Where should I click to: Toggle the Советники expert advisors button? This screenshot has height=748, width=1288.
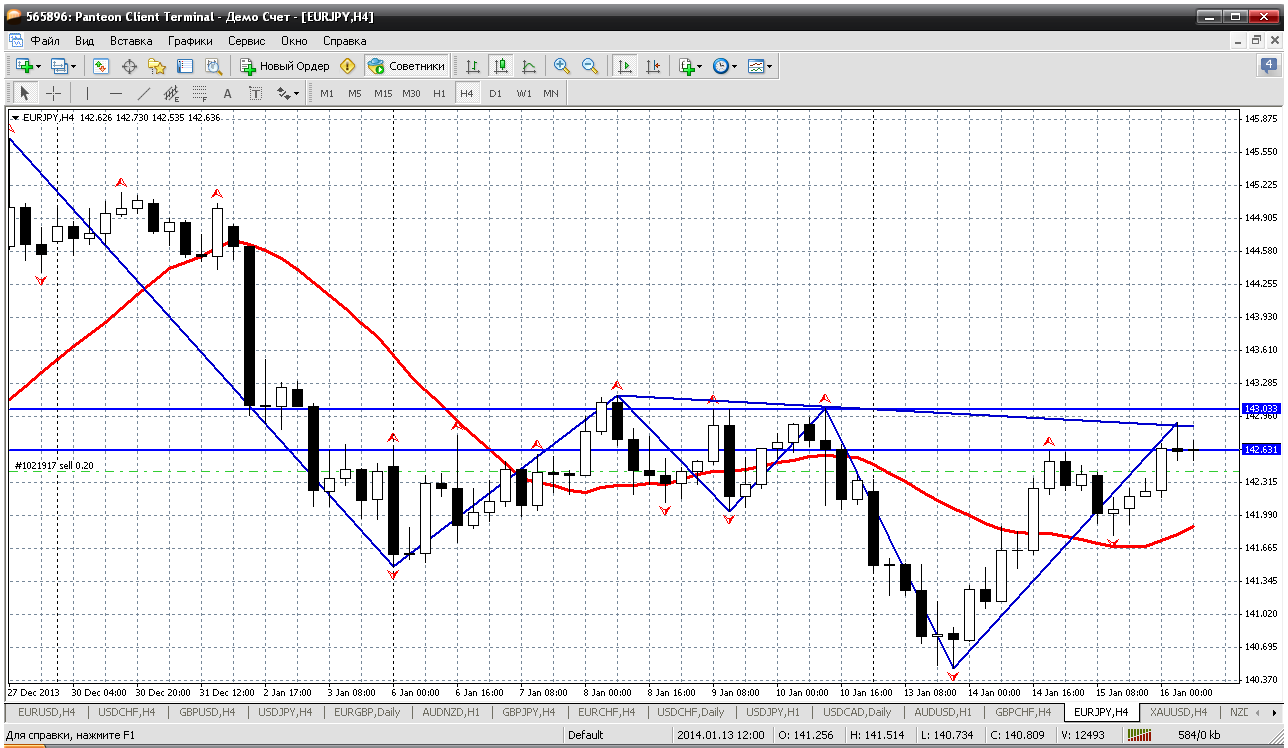click(x=406, y=66)
